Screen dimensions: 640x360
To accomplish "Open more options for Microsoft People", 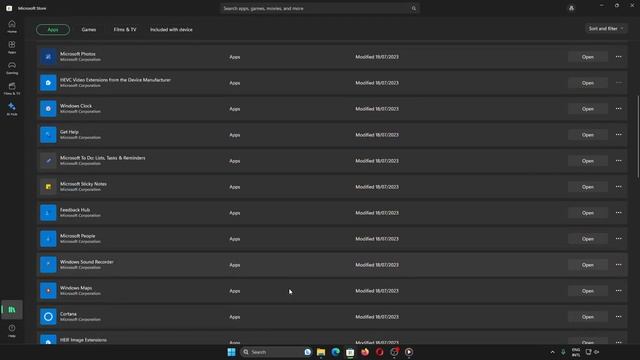I will tap(618, 239).
